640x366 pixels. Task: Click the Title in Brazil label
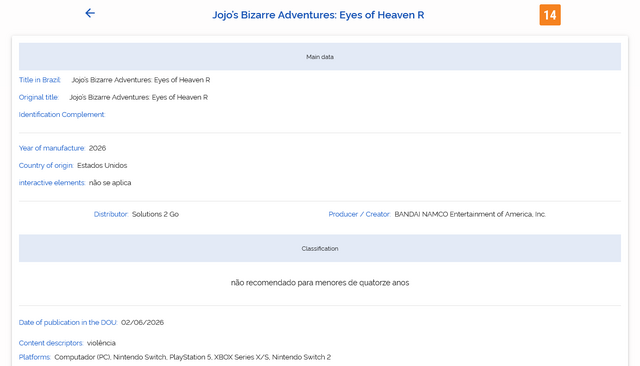(x=40, y=80)
